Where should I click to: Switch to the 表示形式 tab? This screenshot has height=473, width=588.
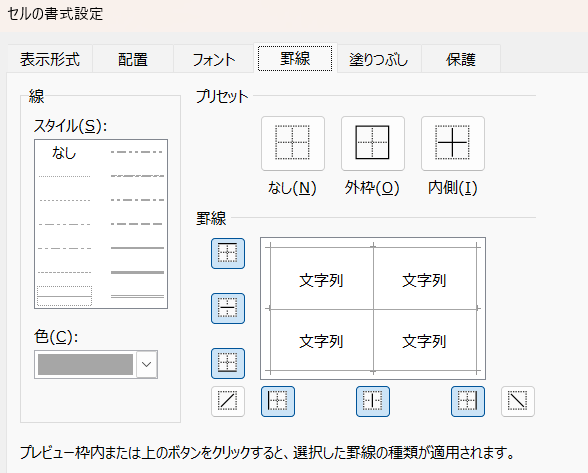(50, 59)
